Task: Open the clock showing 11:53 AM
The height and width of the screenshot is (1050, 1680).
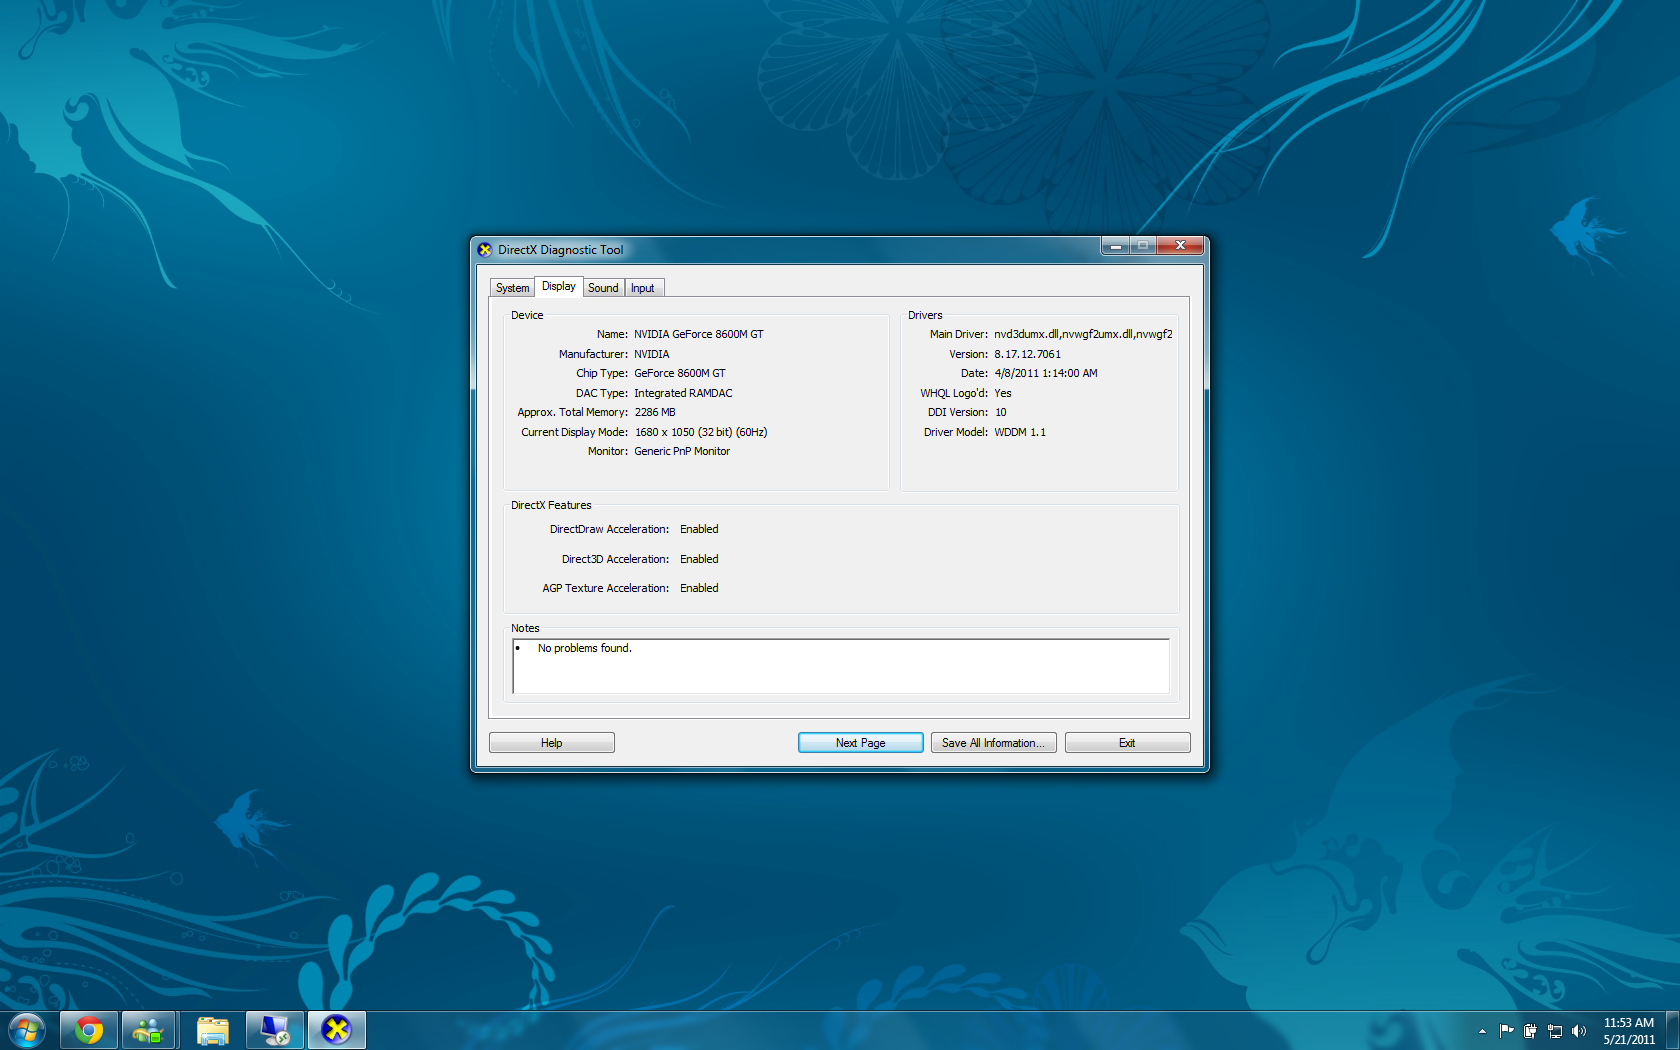Action: pos(1629,1031)
